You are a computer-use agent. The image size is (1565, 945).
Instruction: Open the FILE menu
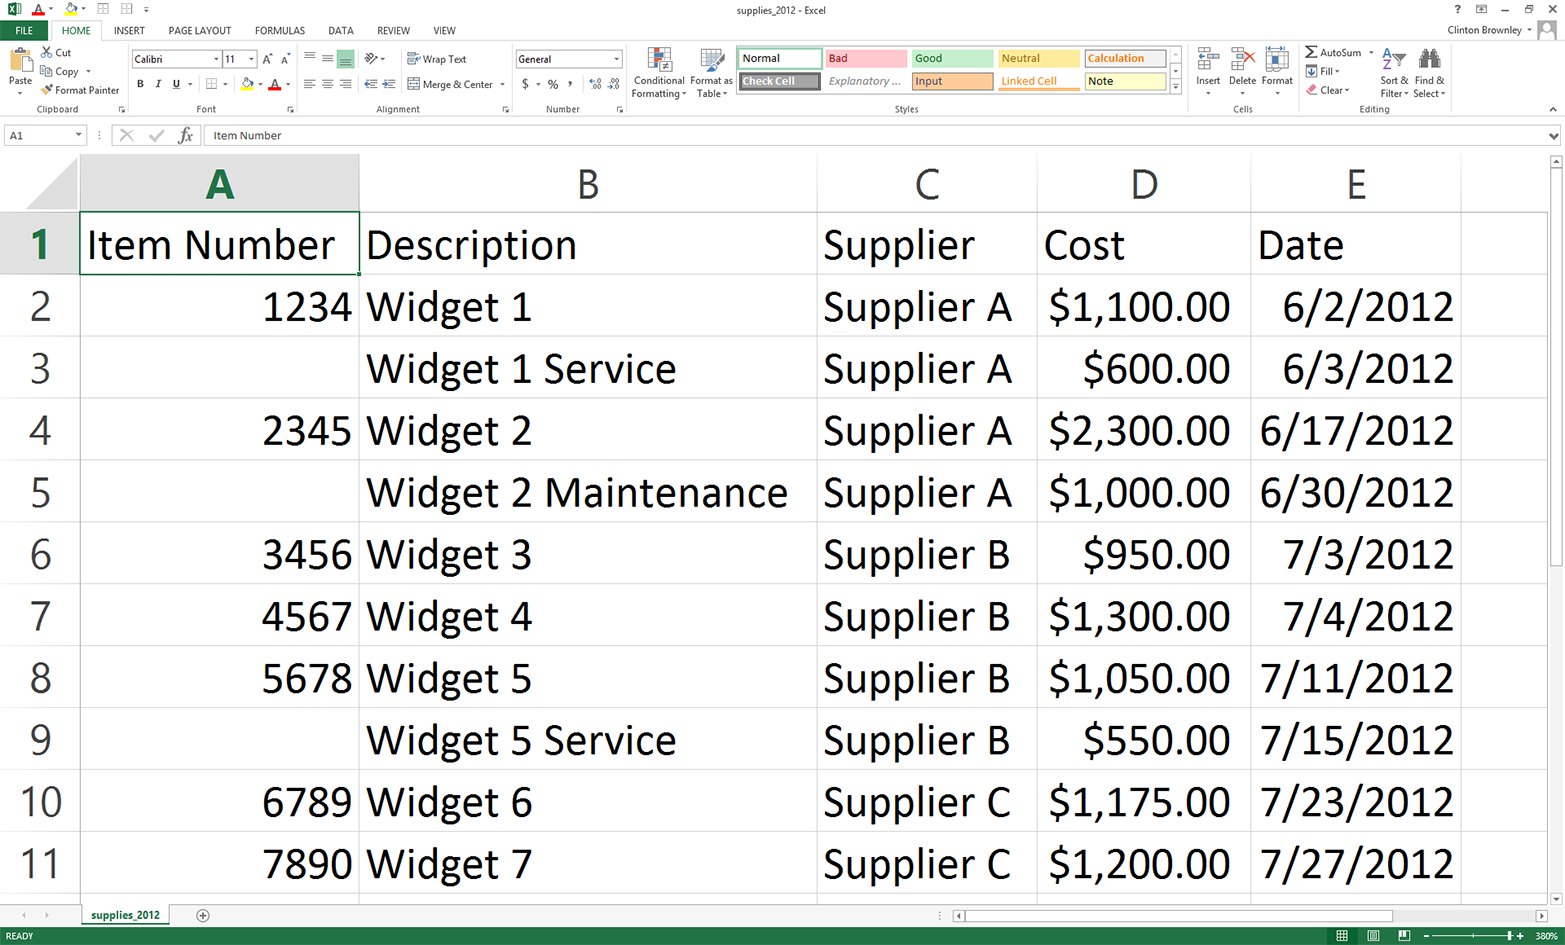click(22, 30)
